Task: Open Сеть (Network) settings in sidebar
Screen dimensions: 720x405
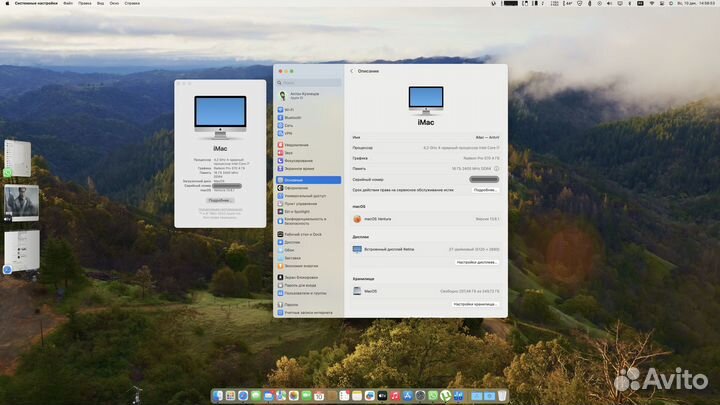Action: point(309,125)
